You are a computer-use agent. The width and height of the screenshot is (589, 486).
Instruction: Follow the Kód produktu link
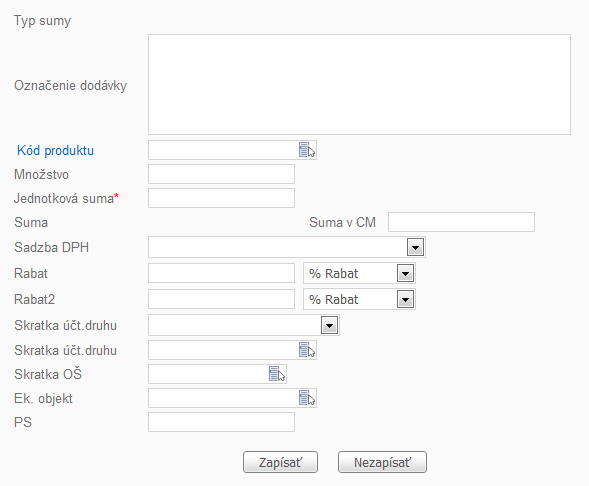(x=56, y=150)
